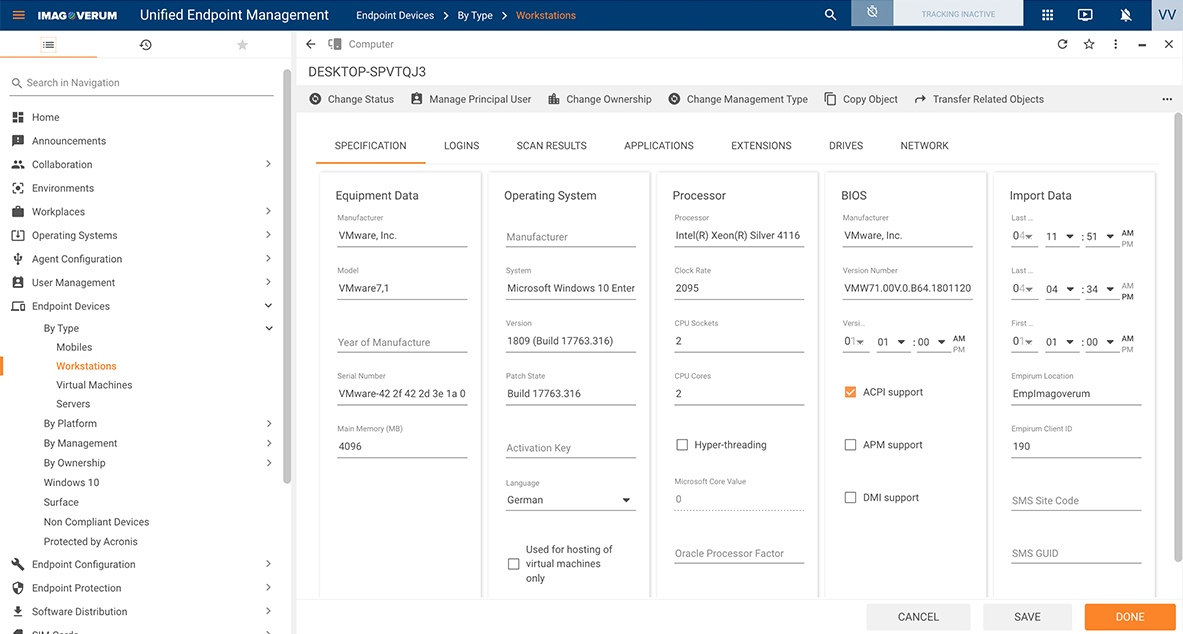Collapse the Endpoint Devices section
This screenshot has width=1183, height=634.
(268, 306)
